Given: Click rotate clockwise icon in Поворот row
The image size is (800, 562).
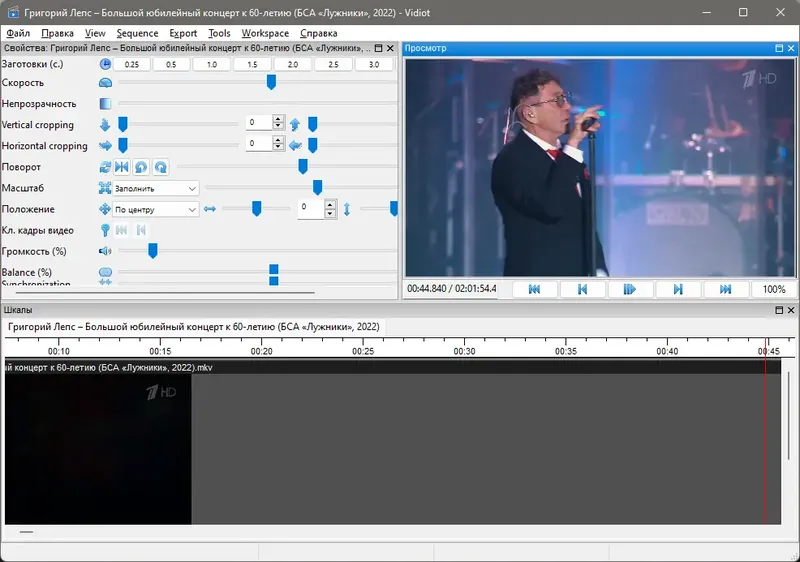Looking at the screenshot, I should [x=161, y=167].
